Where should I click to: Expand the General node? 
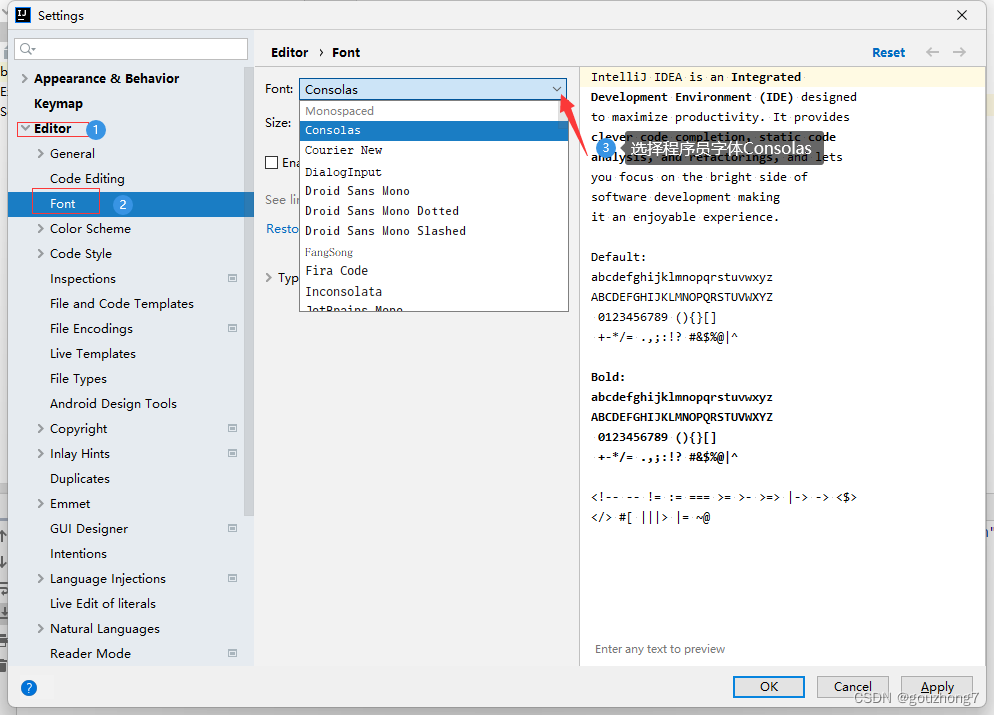(x=41, y=153)
